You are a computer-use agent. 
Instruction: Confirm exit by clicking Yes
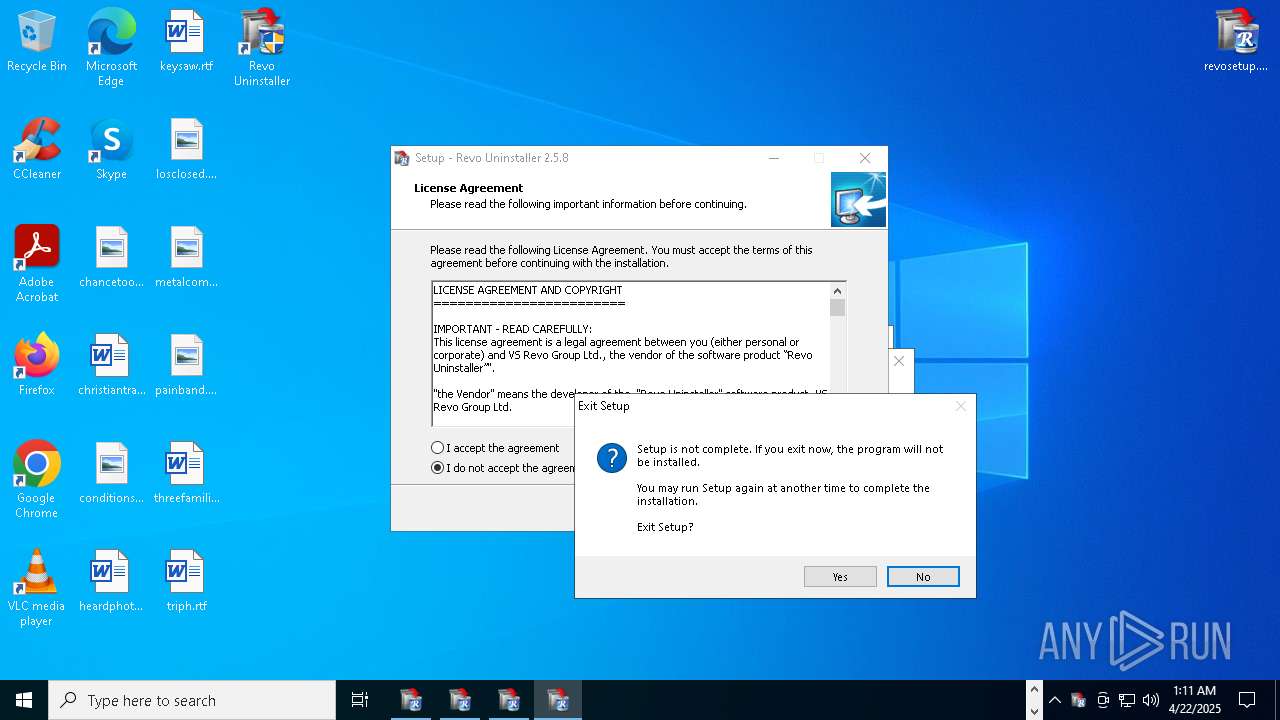coord(840,577)
